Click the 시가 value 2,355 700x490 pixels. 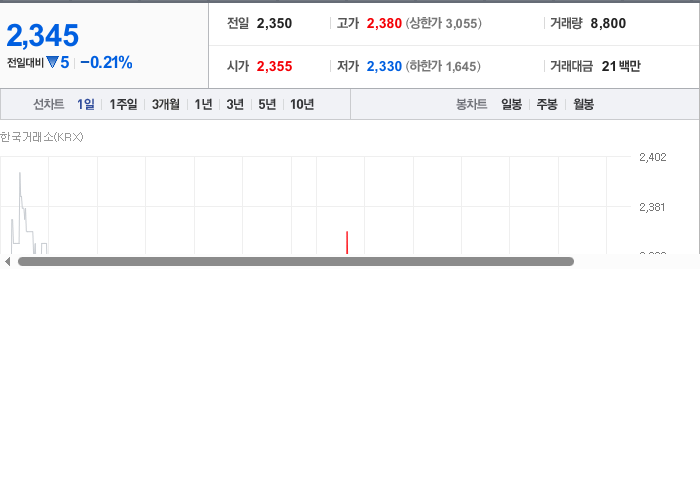click(274, 66)
